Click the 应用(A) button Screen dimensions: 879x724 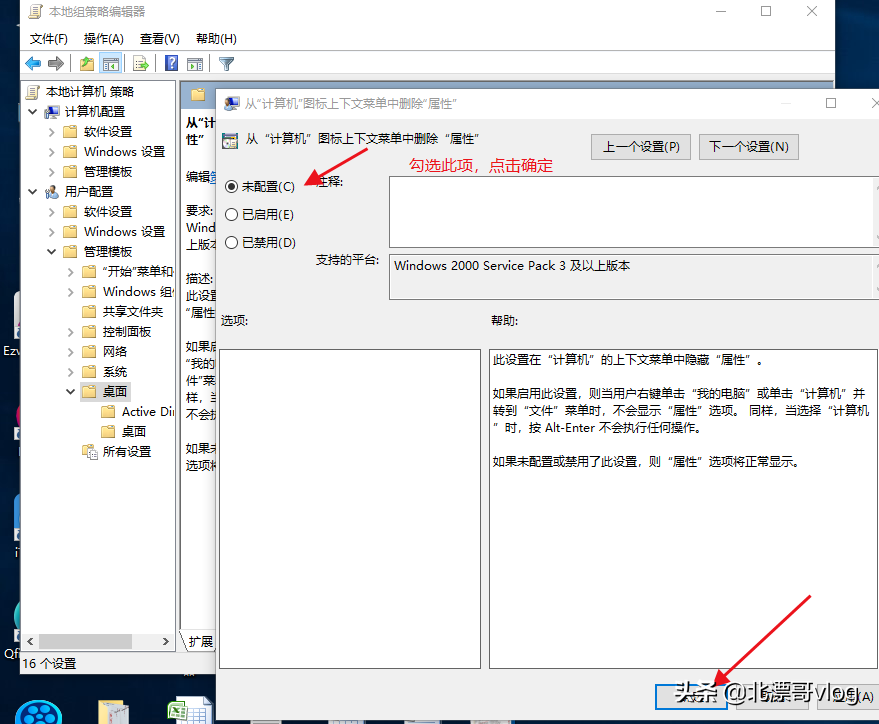click(848, 697)
